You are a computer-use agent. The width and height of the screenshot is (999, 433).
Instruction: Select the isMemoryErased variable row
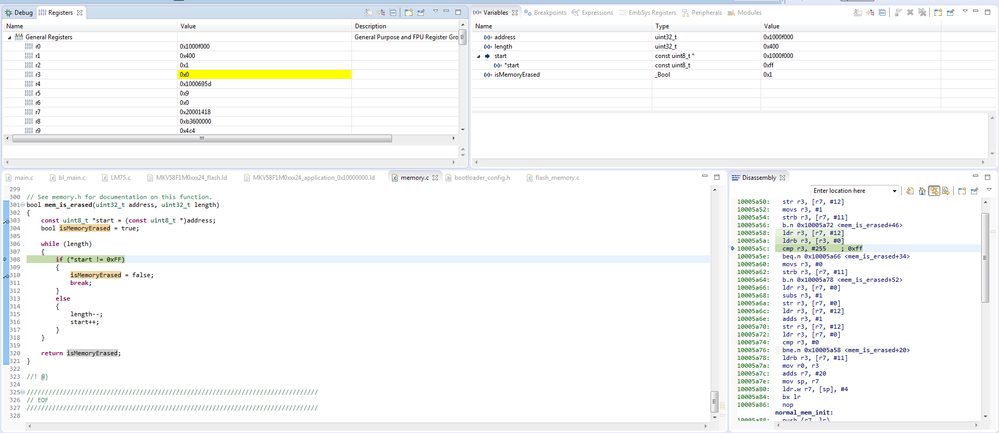pos(733,75)
